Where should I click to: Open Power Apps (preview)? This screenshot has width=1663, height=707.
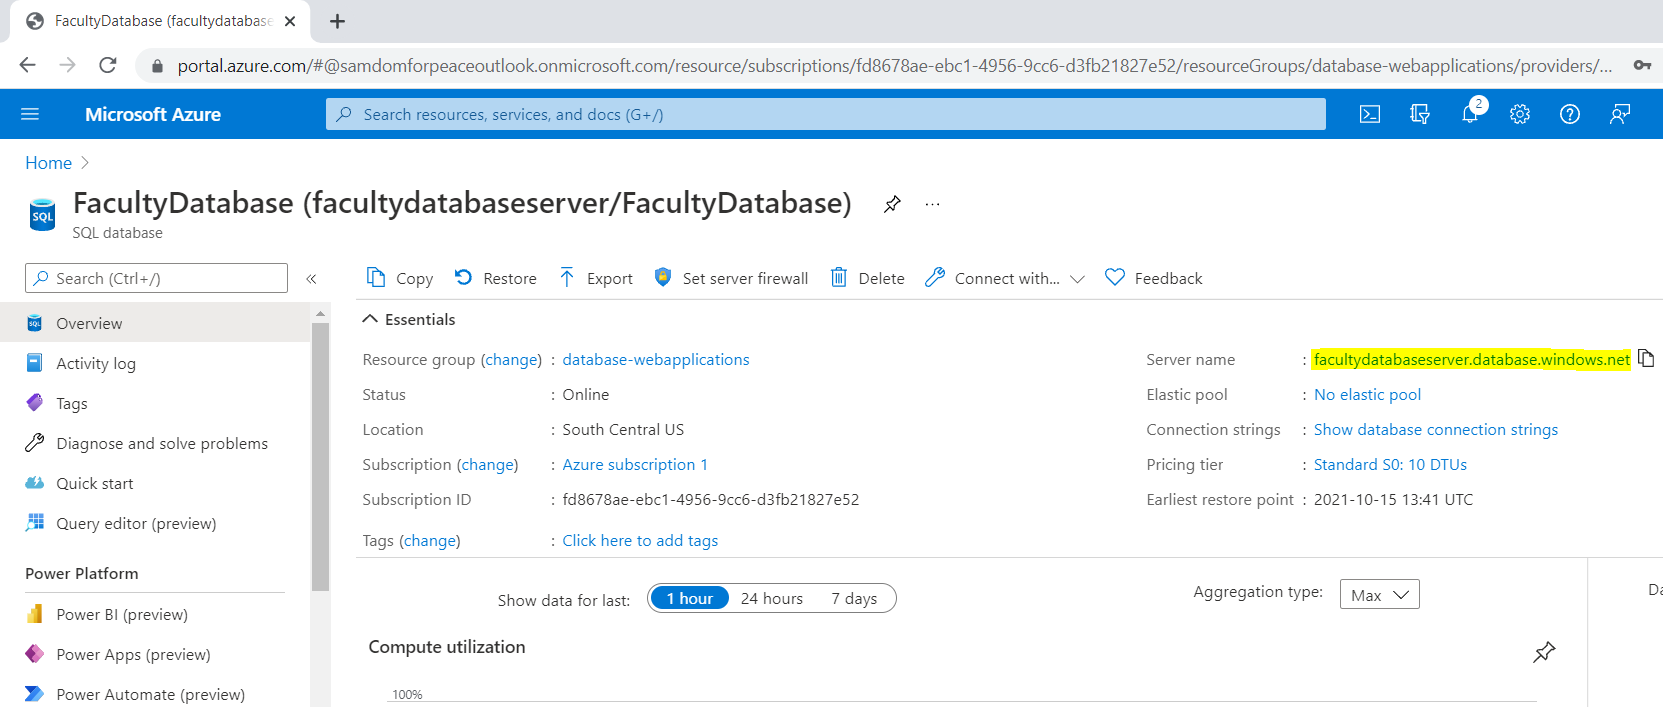pos(155,654)
